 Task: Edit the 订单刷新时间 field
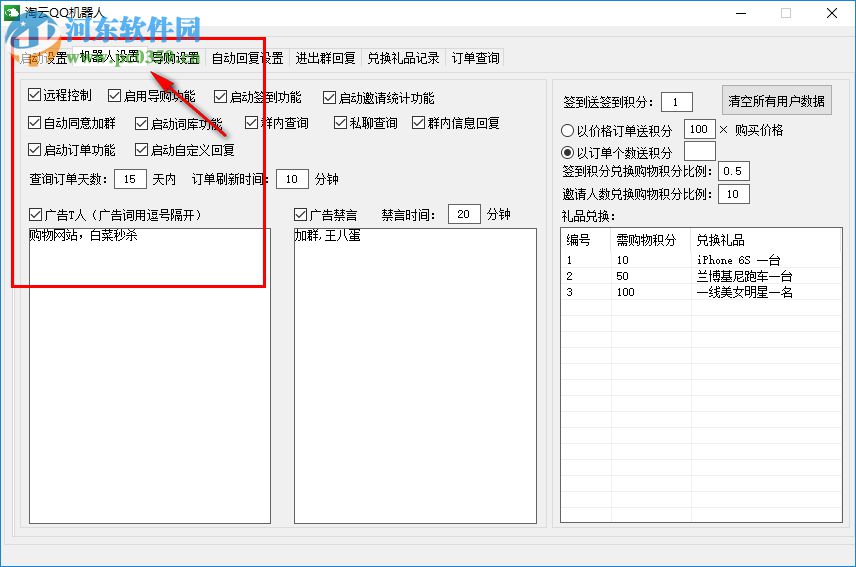click(292, 179)
